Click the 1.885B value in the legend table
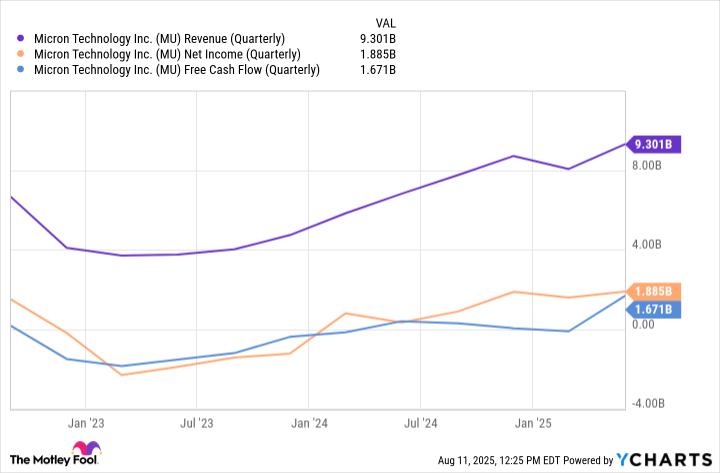 (377, 55)
